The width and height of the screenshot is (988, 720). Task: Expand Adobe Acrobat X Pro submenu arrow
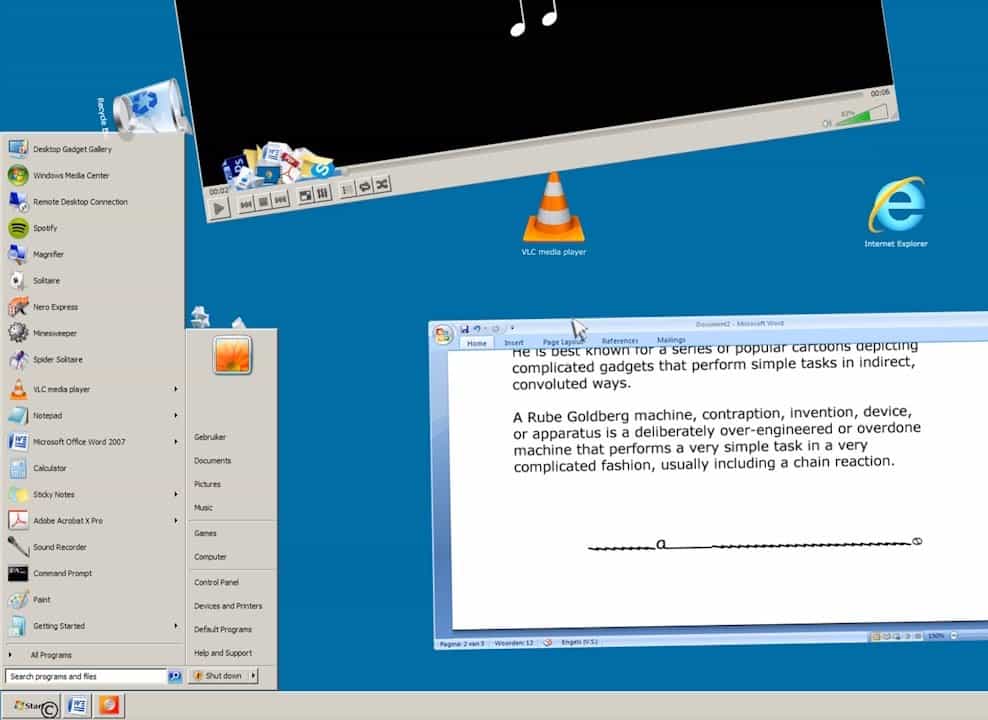coord(176,521)
